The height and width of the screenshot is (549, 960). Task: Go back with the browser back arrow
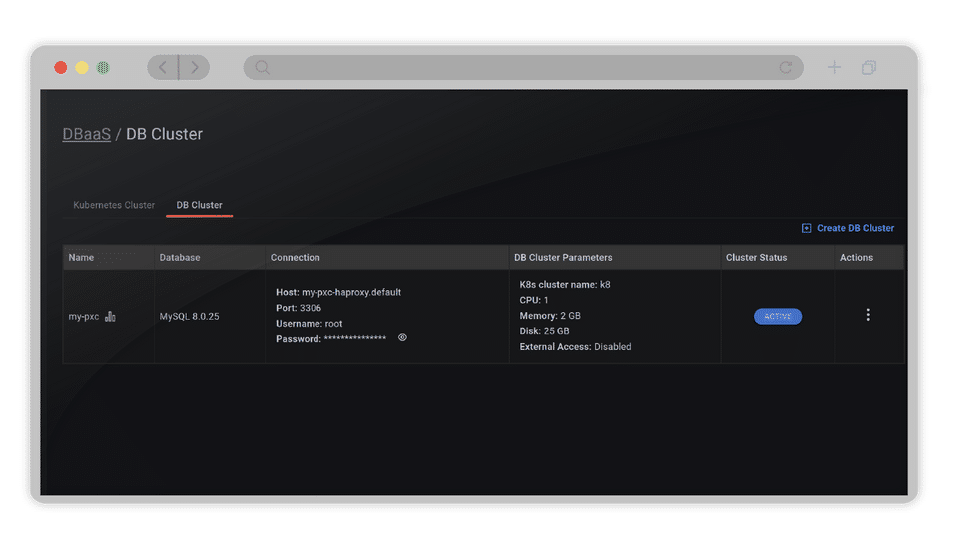click(x=163, y=67)
